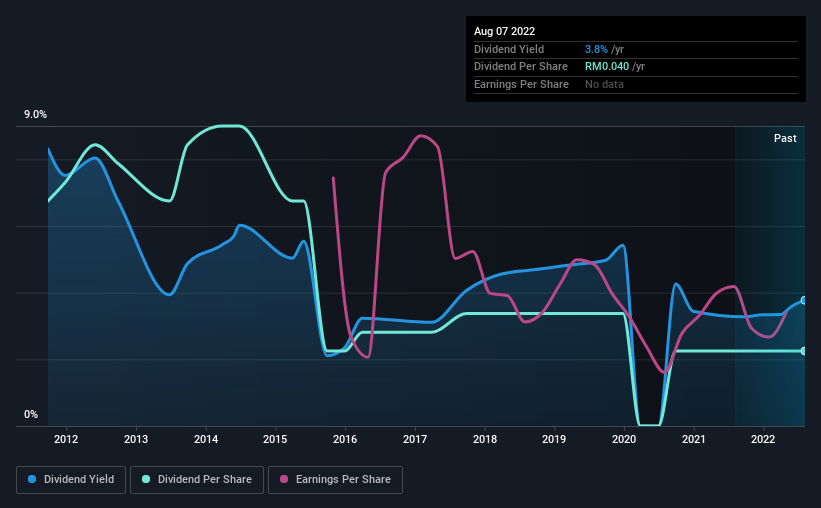
Task: Select the teal endpoint marker of the dividend line
Action: click(x=804, y=351)
